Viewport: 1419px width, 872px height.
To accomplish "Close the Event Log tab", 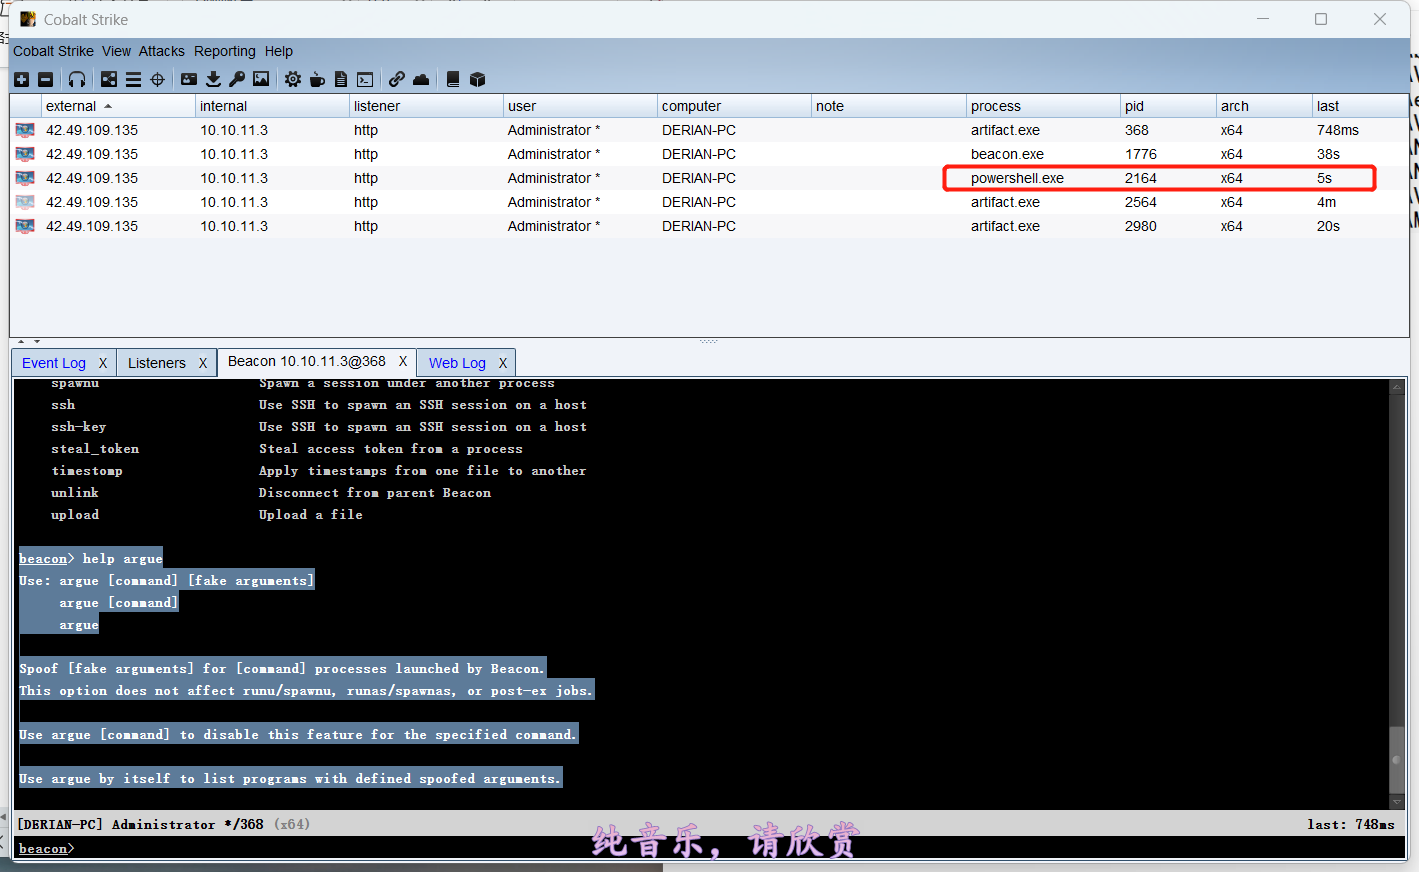I will [103, 363].
